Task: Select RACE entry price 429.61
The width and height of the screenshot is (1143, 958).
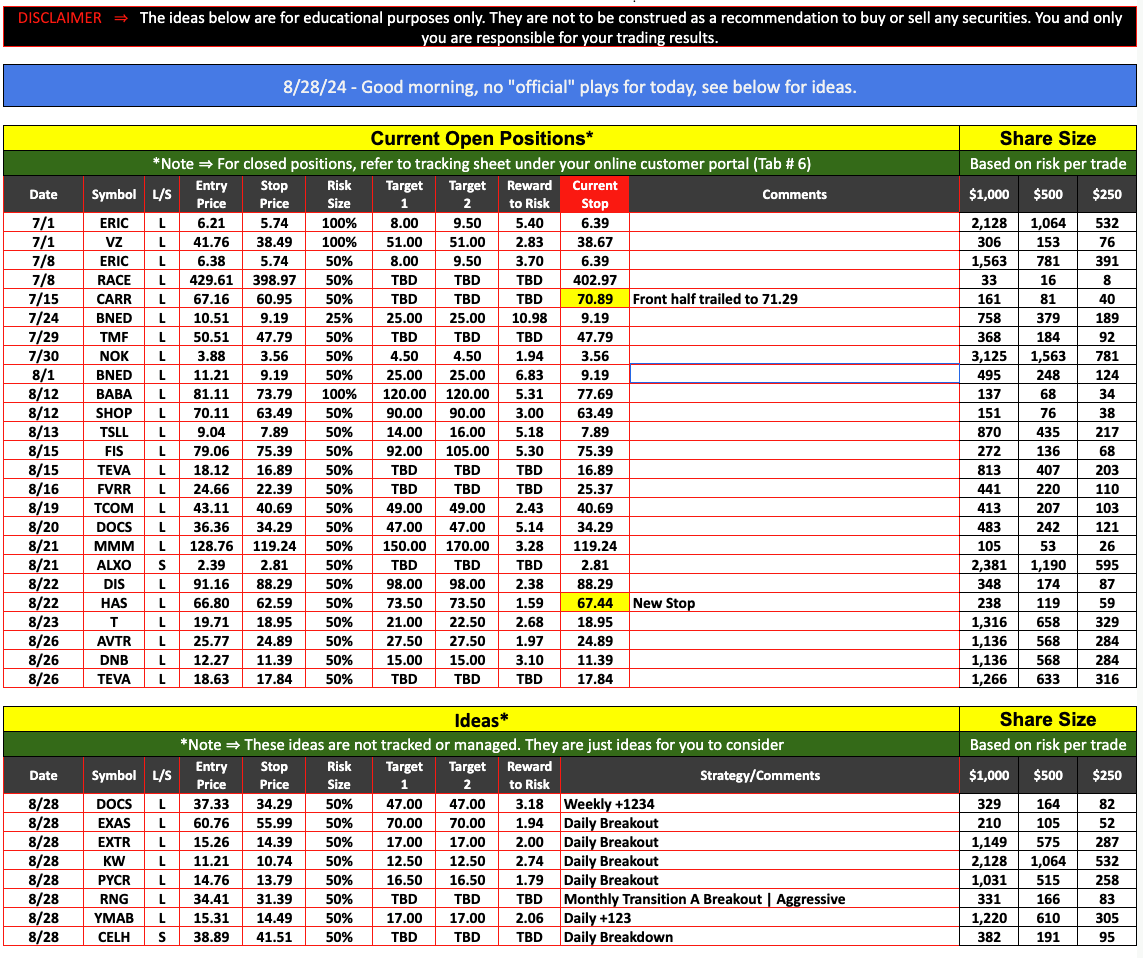Action: coord(211,280)
